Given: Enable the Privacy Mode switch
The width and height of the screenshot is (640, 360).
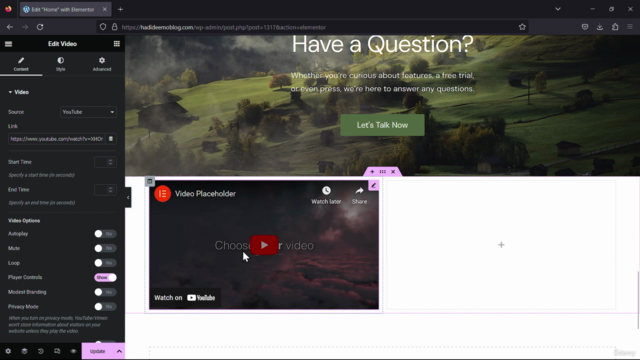Looking at the screenshot, I should tap(105, 307).
